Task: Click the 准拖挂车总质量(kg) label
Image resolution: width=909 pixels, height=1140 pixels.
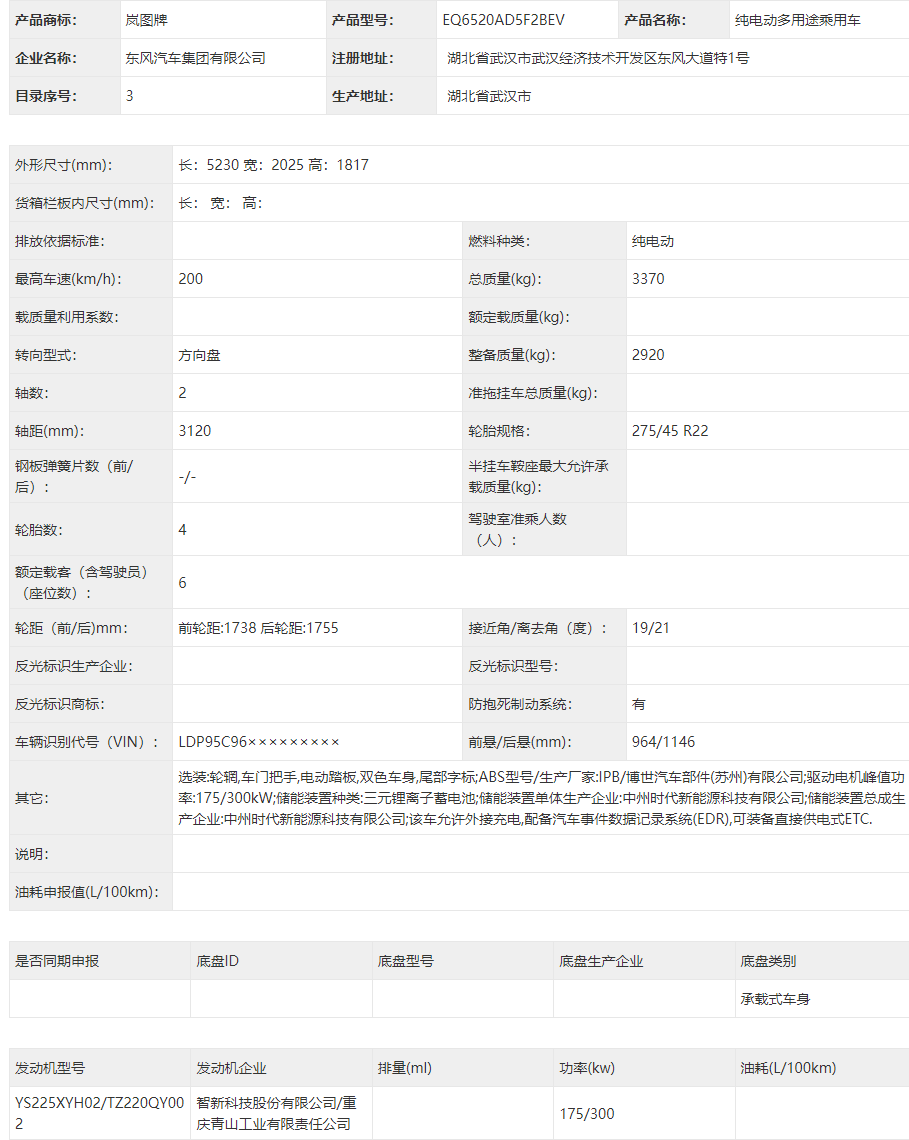Action: [x=533, y=393]
